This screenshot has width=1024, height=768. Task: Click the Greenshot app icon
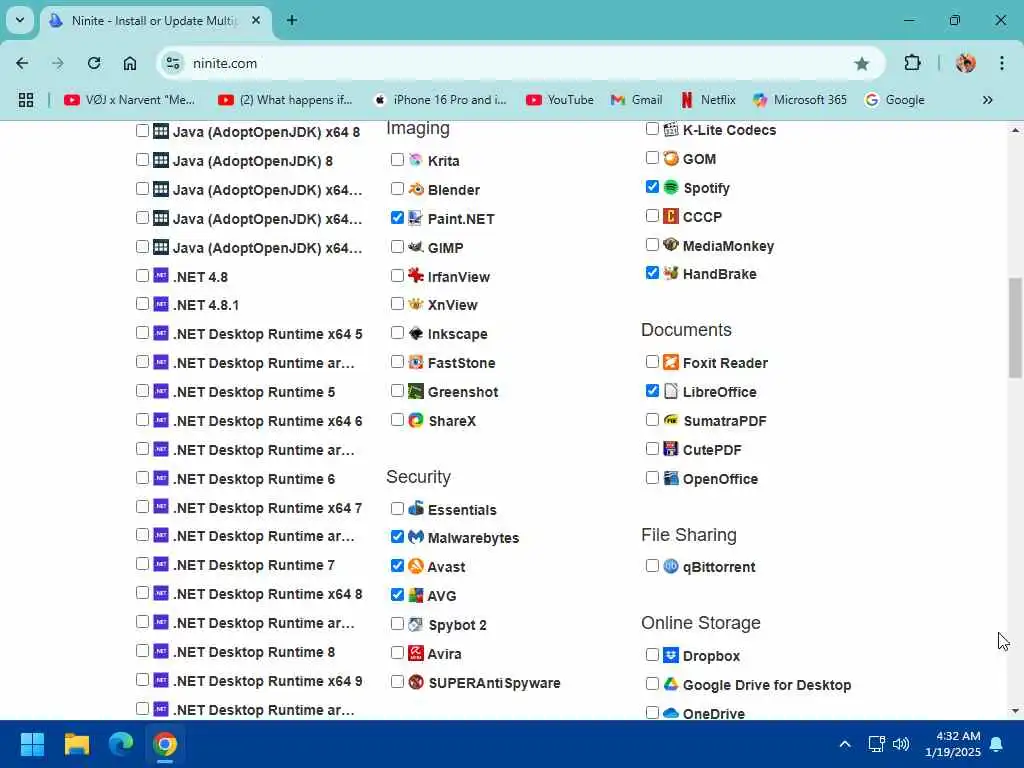point(415,391)
